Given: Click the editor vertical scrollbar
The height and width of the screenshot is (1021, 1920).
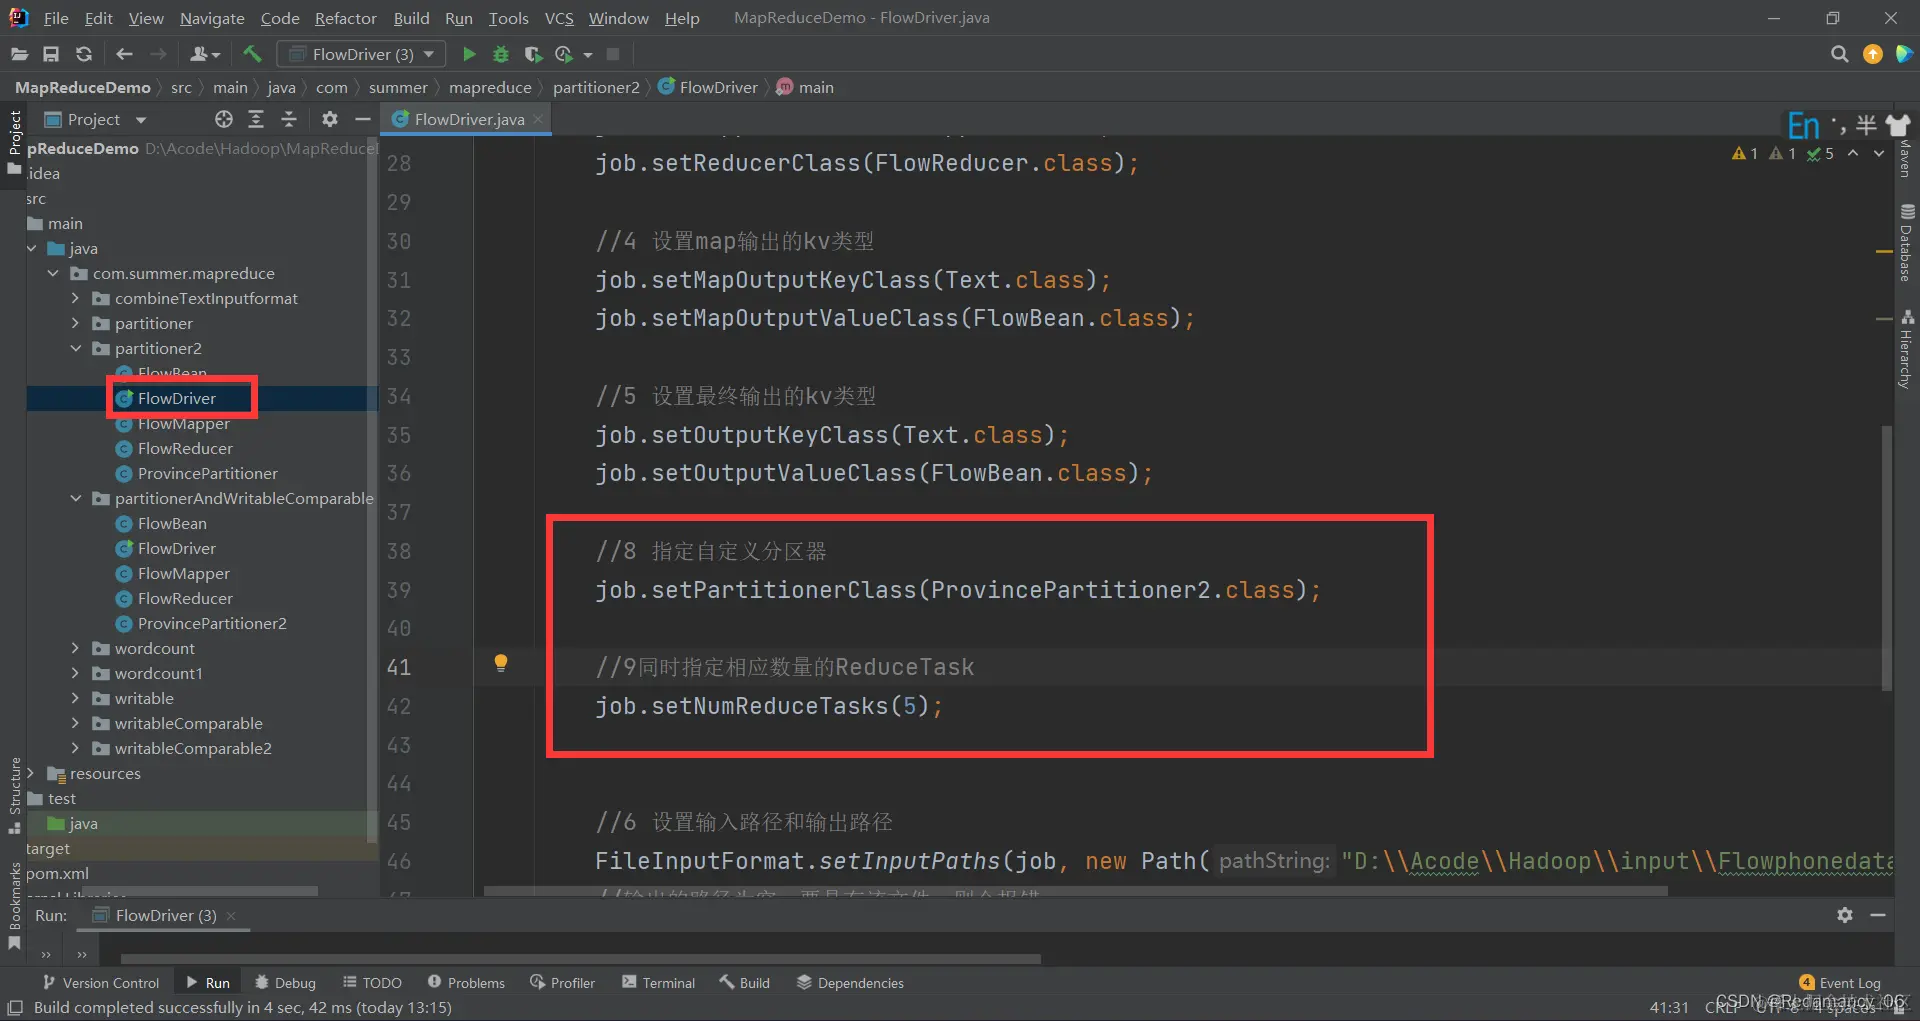Looking at the screenshot, I should 1886,558.
